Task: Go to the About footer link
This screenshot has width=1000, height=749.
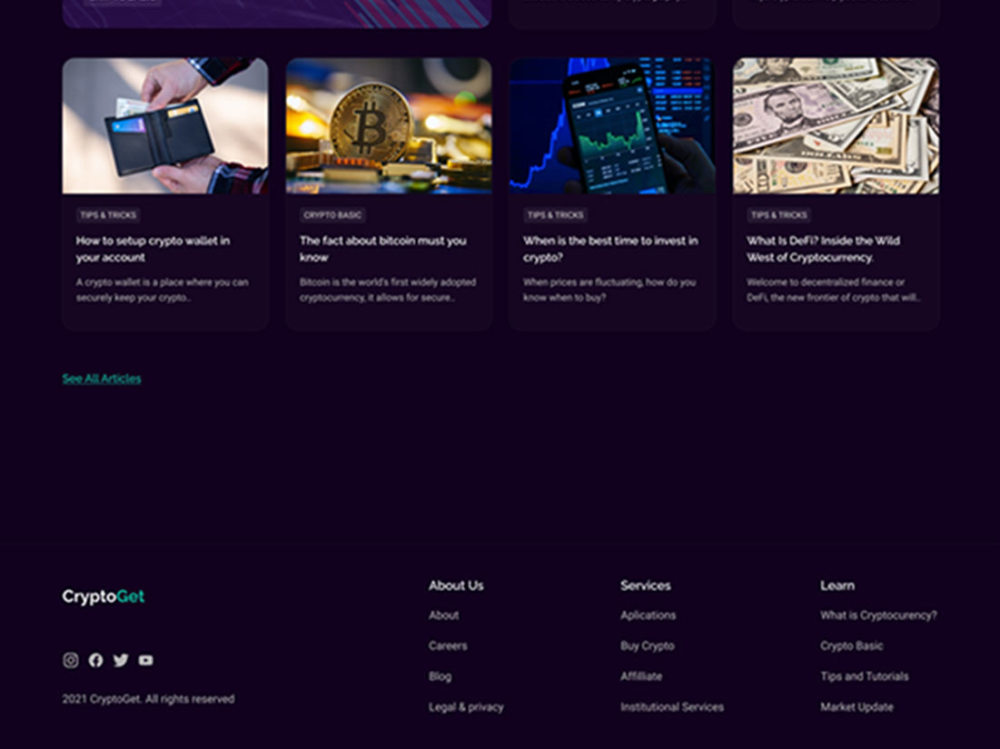Action: [x=444, y=615]
